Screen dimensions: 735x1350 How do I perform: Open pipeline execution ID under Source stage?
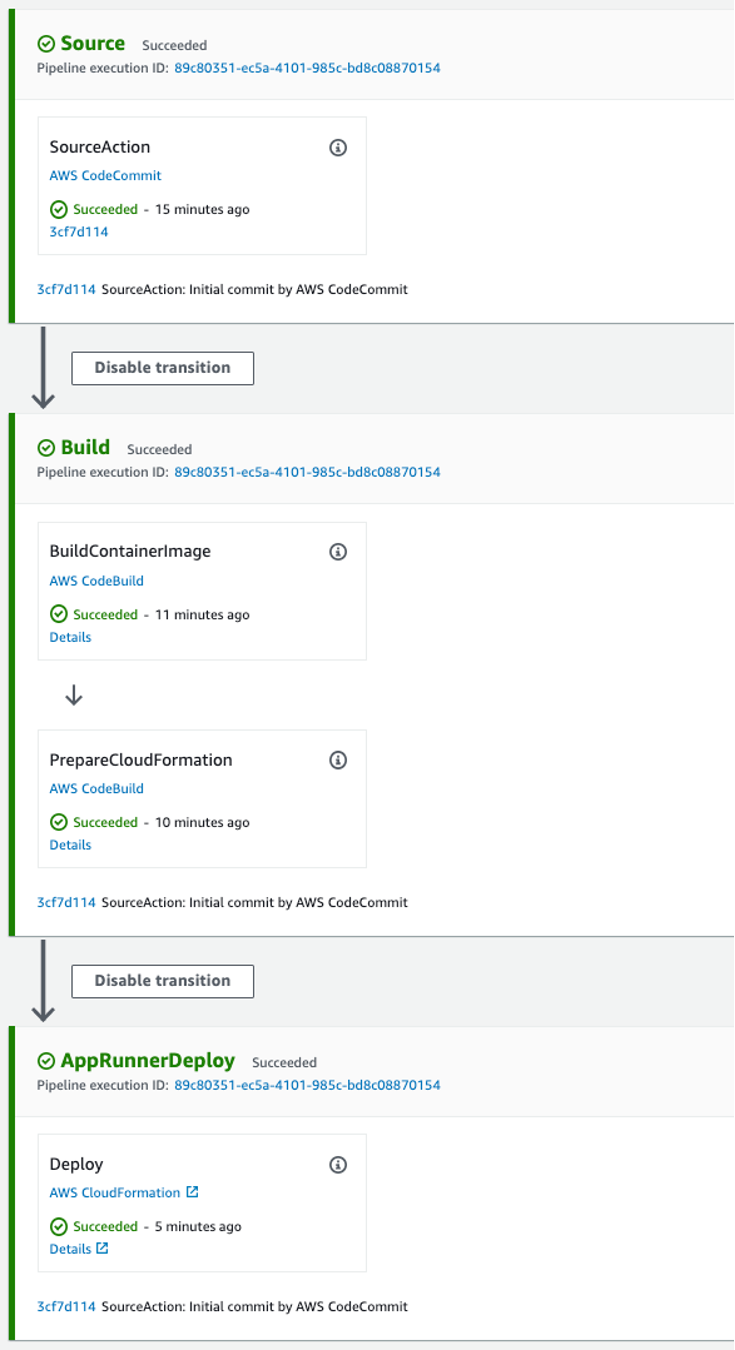coord(305,68)
